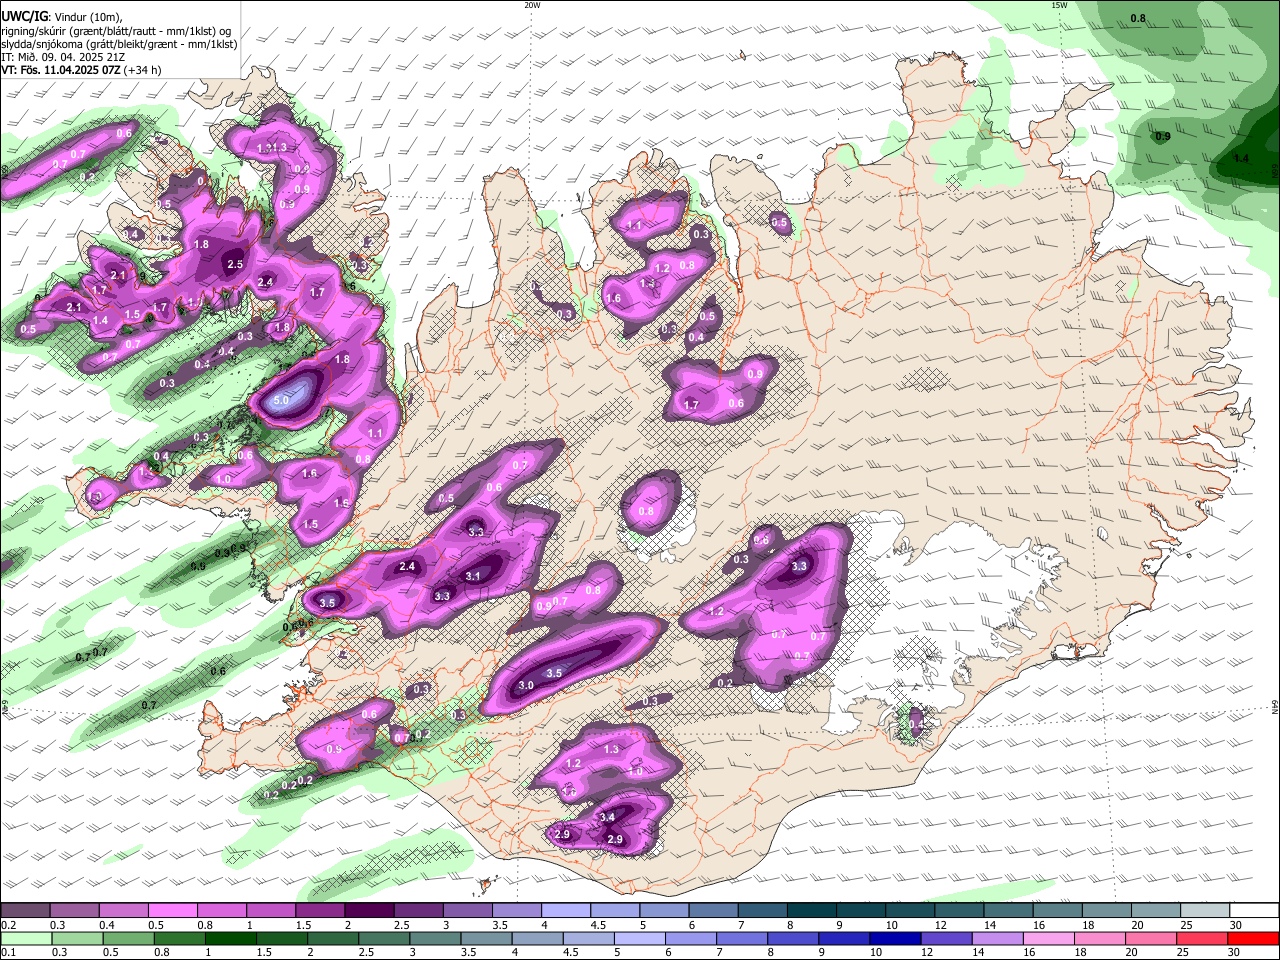Click the 15W longitude label
This screenshot has width=1280, height=960.
pyautogui.click(x=1059, y=5)
